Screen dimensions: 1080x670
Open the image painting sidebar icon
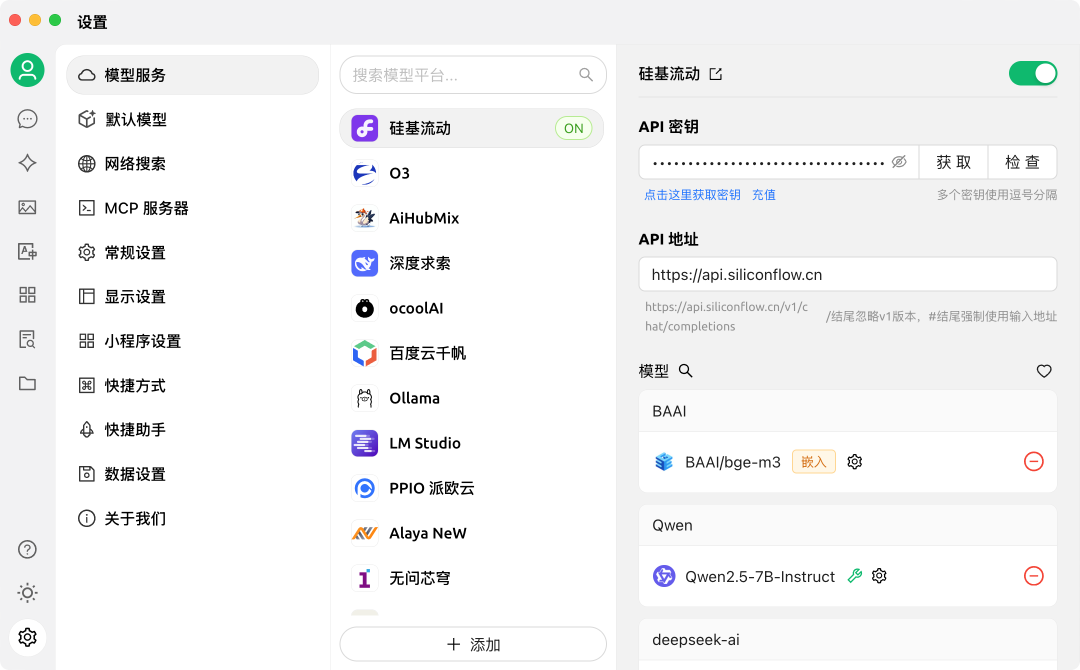click(x=28, y=207)
